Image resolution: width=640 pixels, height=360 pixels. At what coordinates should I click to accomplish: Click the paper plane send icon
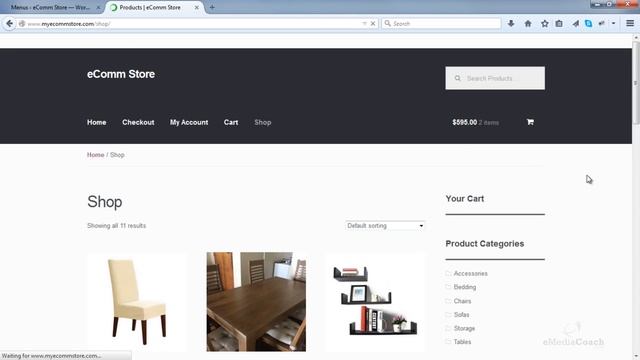576,24
